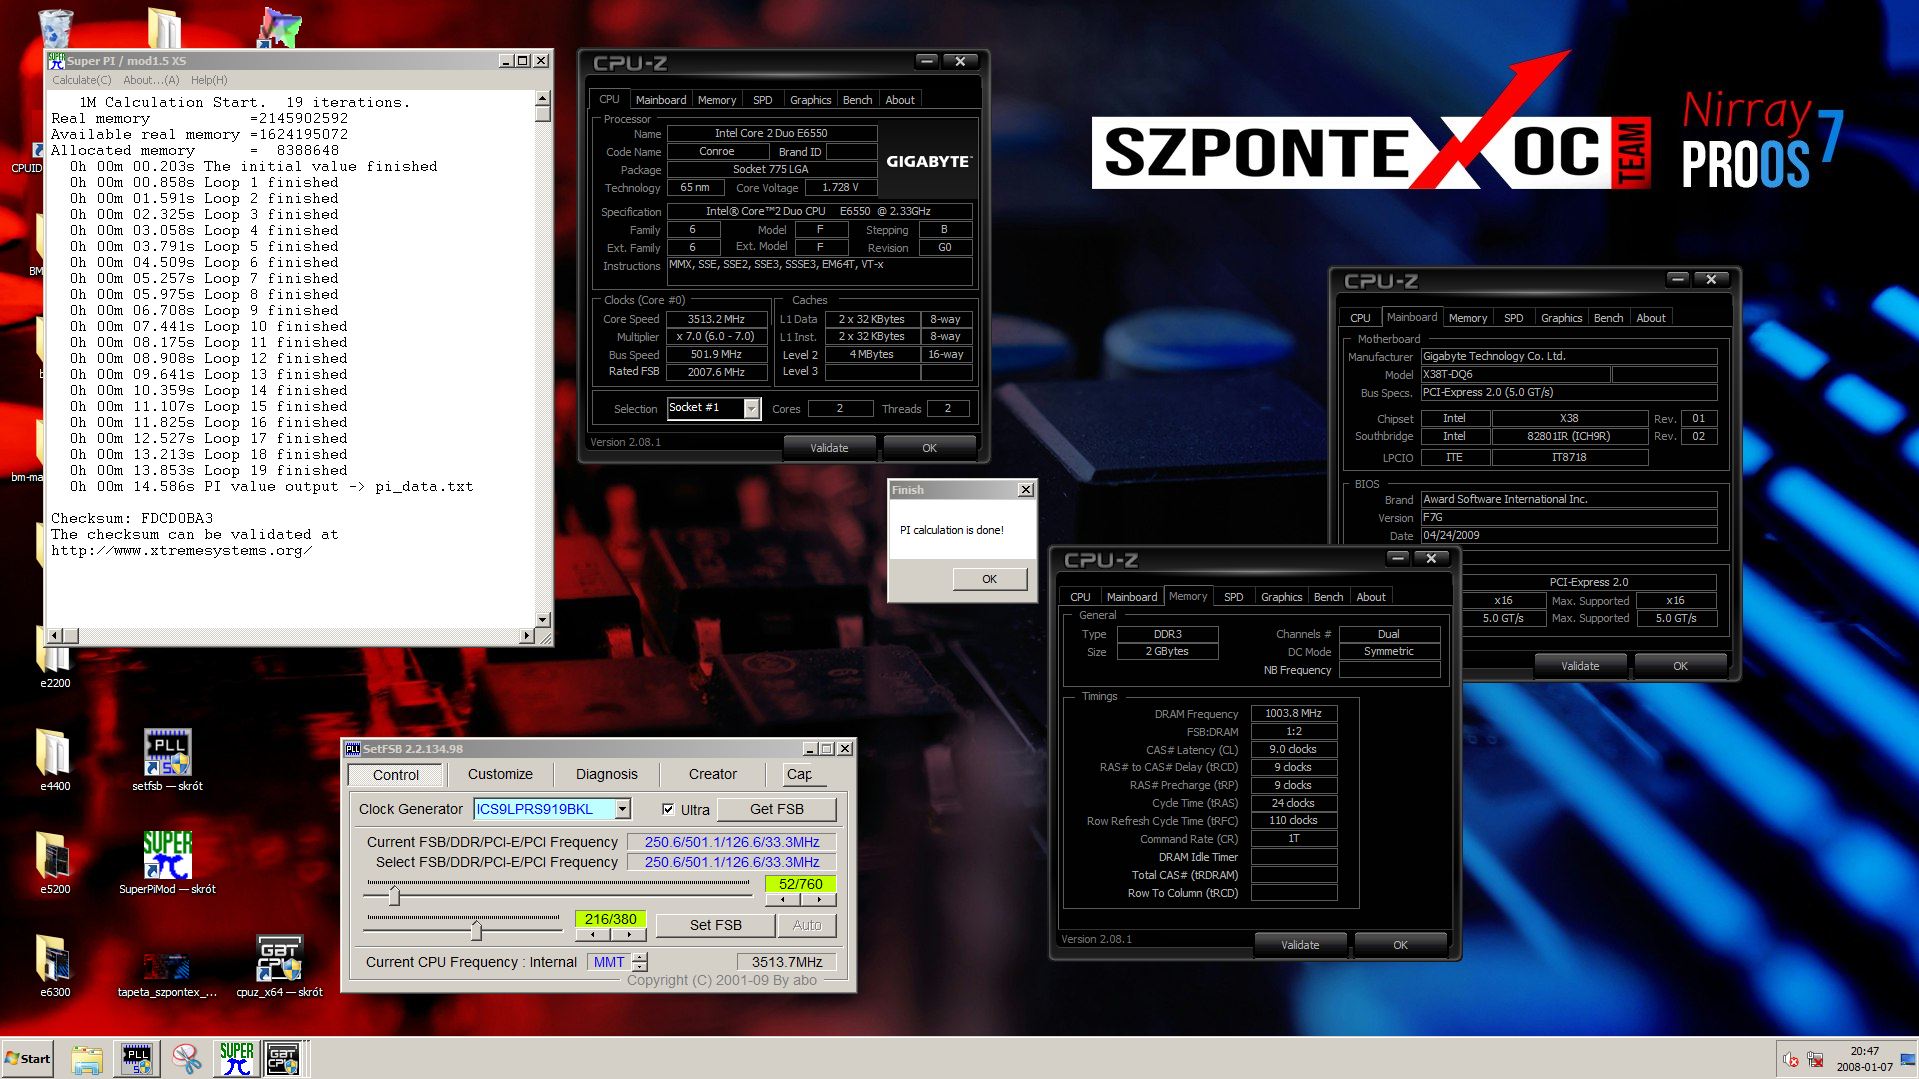Click the network tray icon

click(x=1814, y=1060)
